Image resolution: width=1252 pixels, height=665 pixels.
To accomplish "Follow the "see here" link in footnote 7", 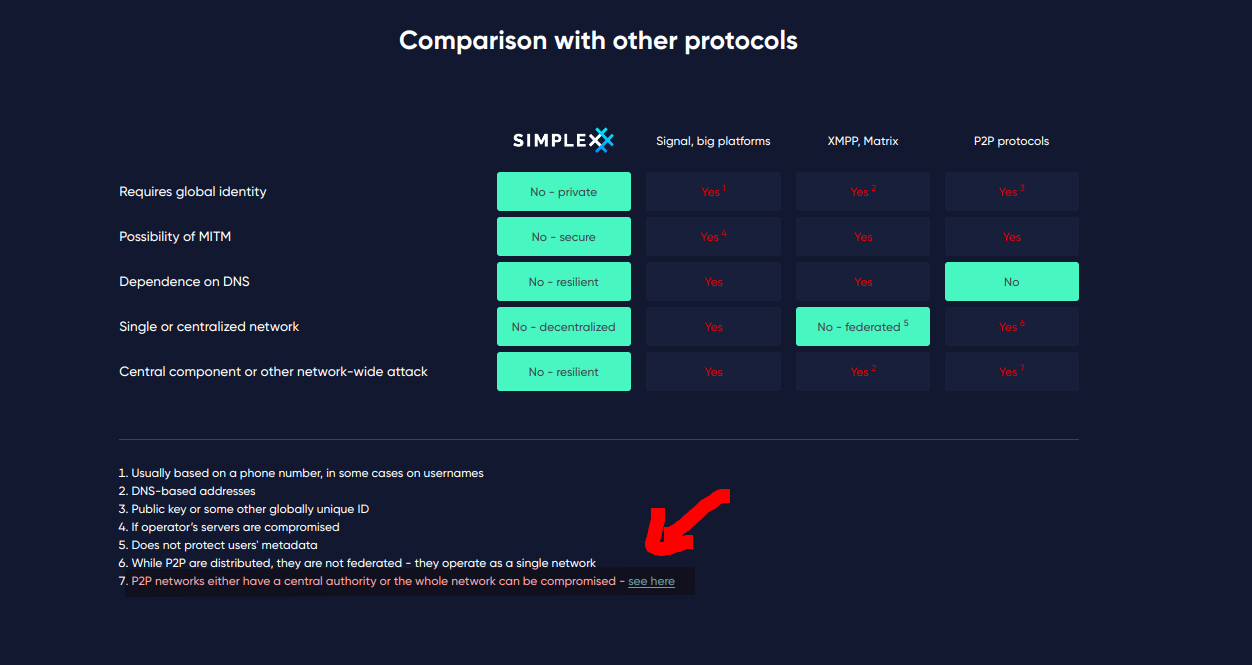I will [x=651, y=581].
